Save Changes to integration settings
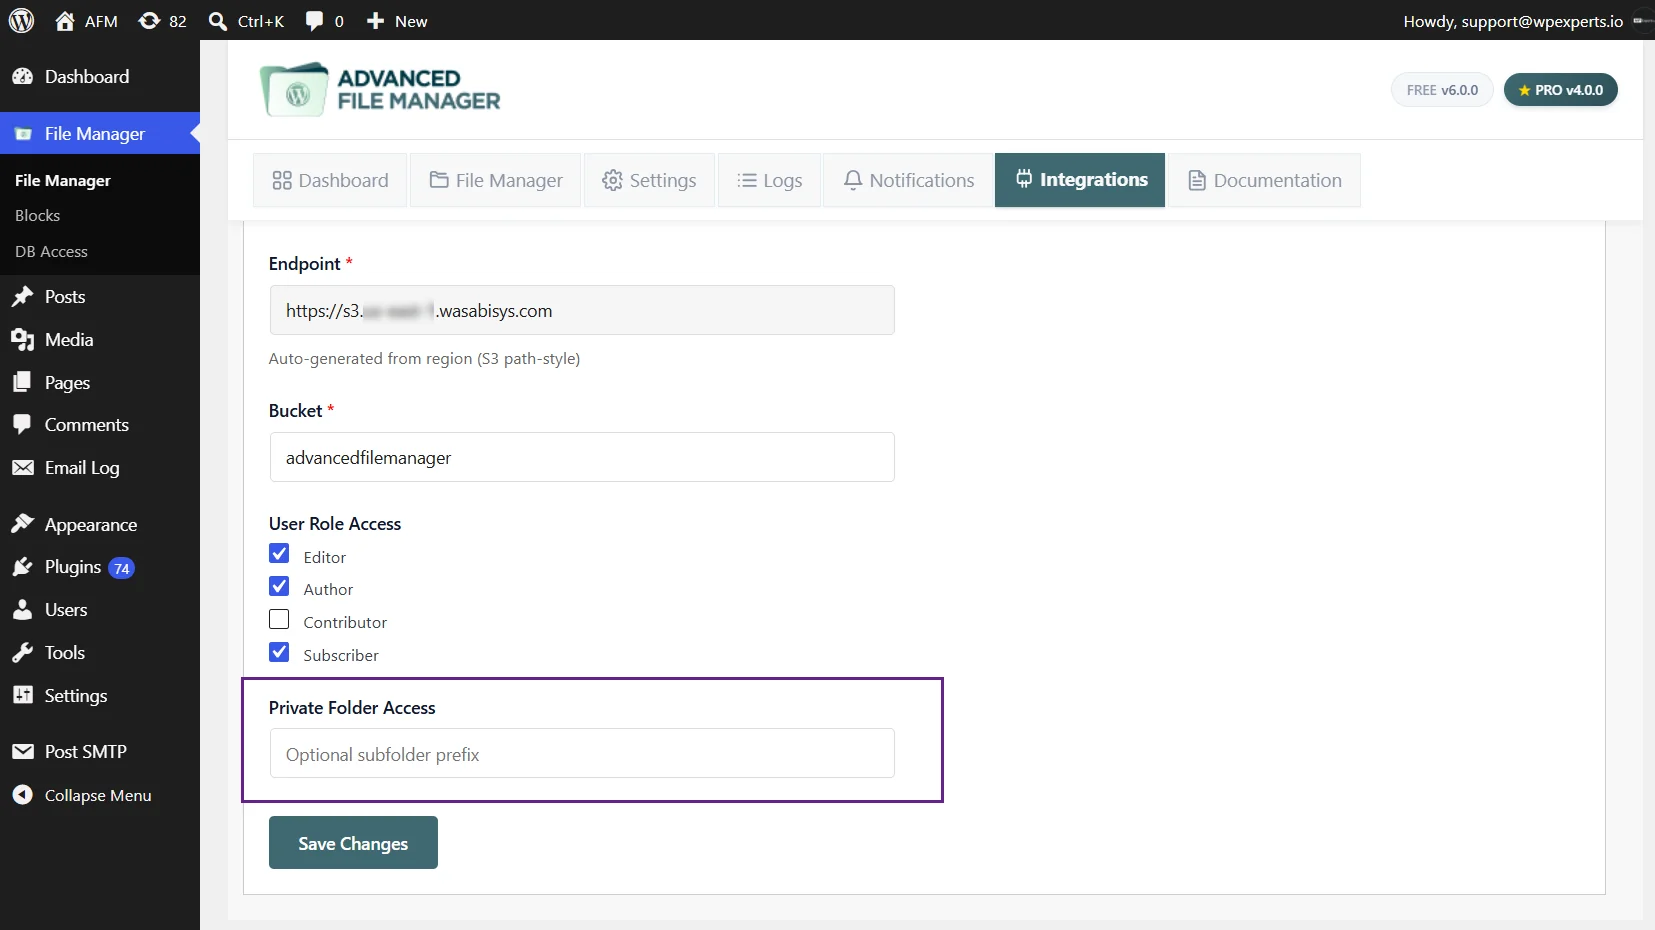Viewport: 1655px width, 930px height. click(353, 843)
